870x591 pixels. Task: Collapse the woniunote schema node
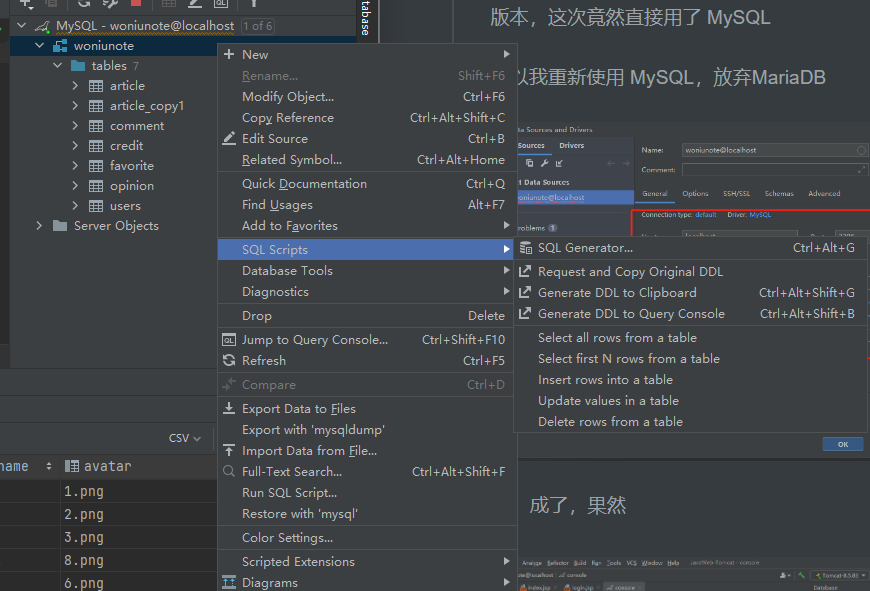[39, 46]
